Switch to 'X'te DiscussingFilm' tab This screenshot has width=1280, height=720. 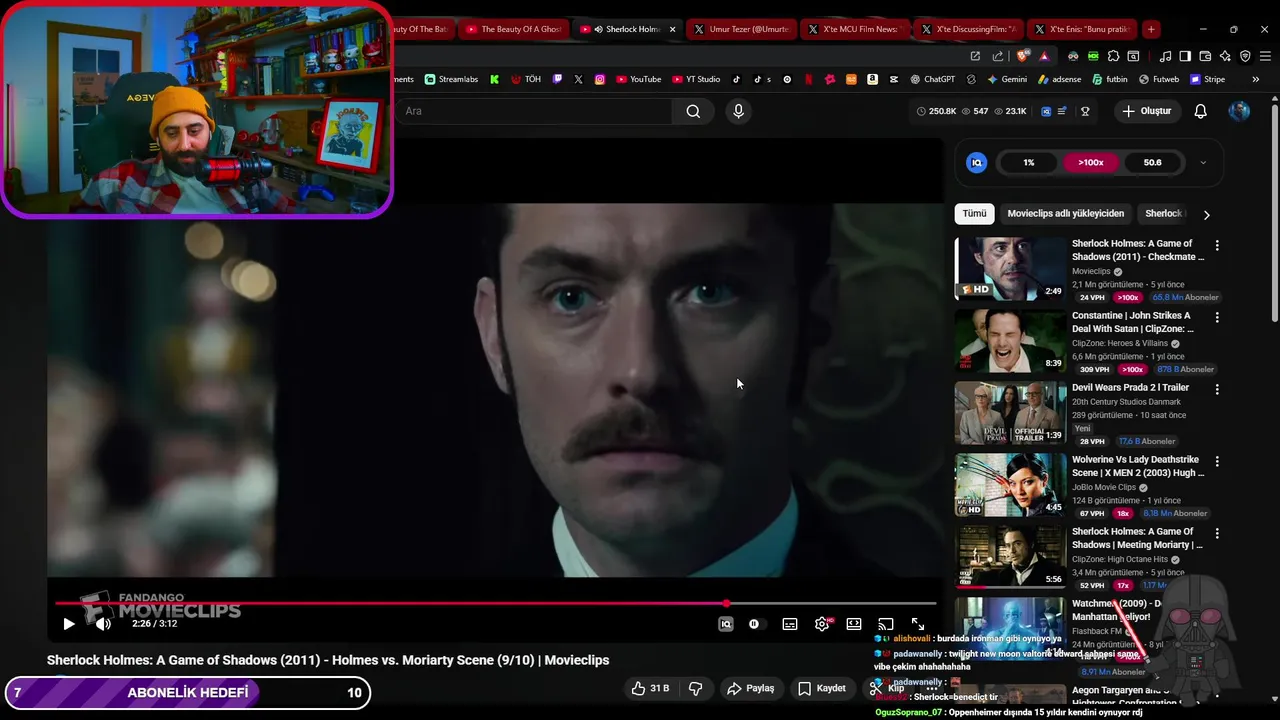(x=969, y=29)
